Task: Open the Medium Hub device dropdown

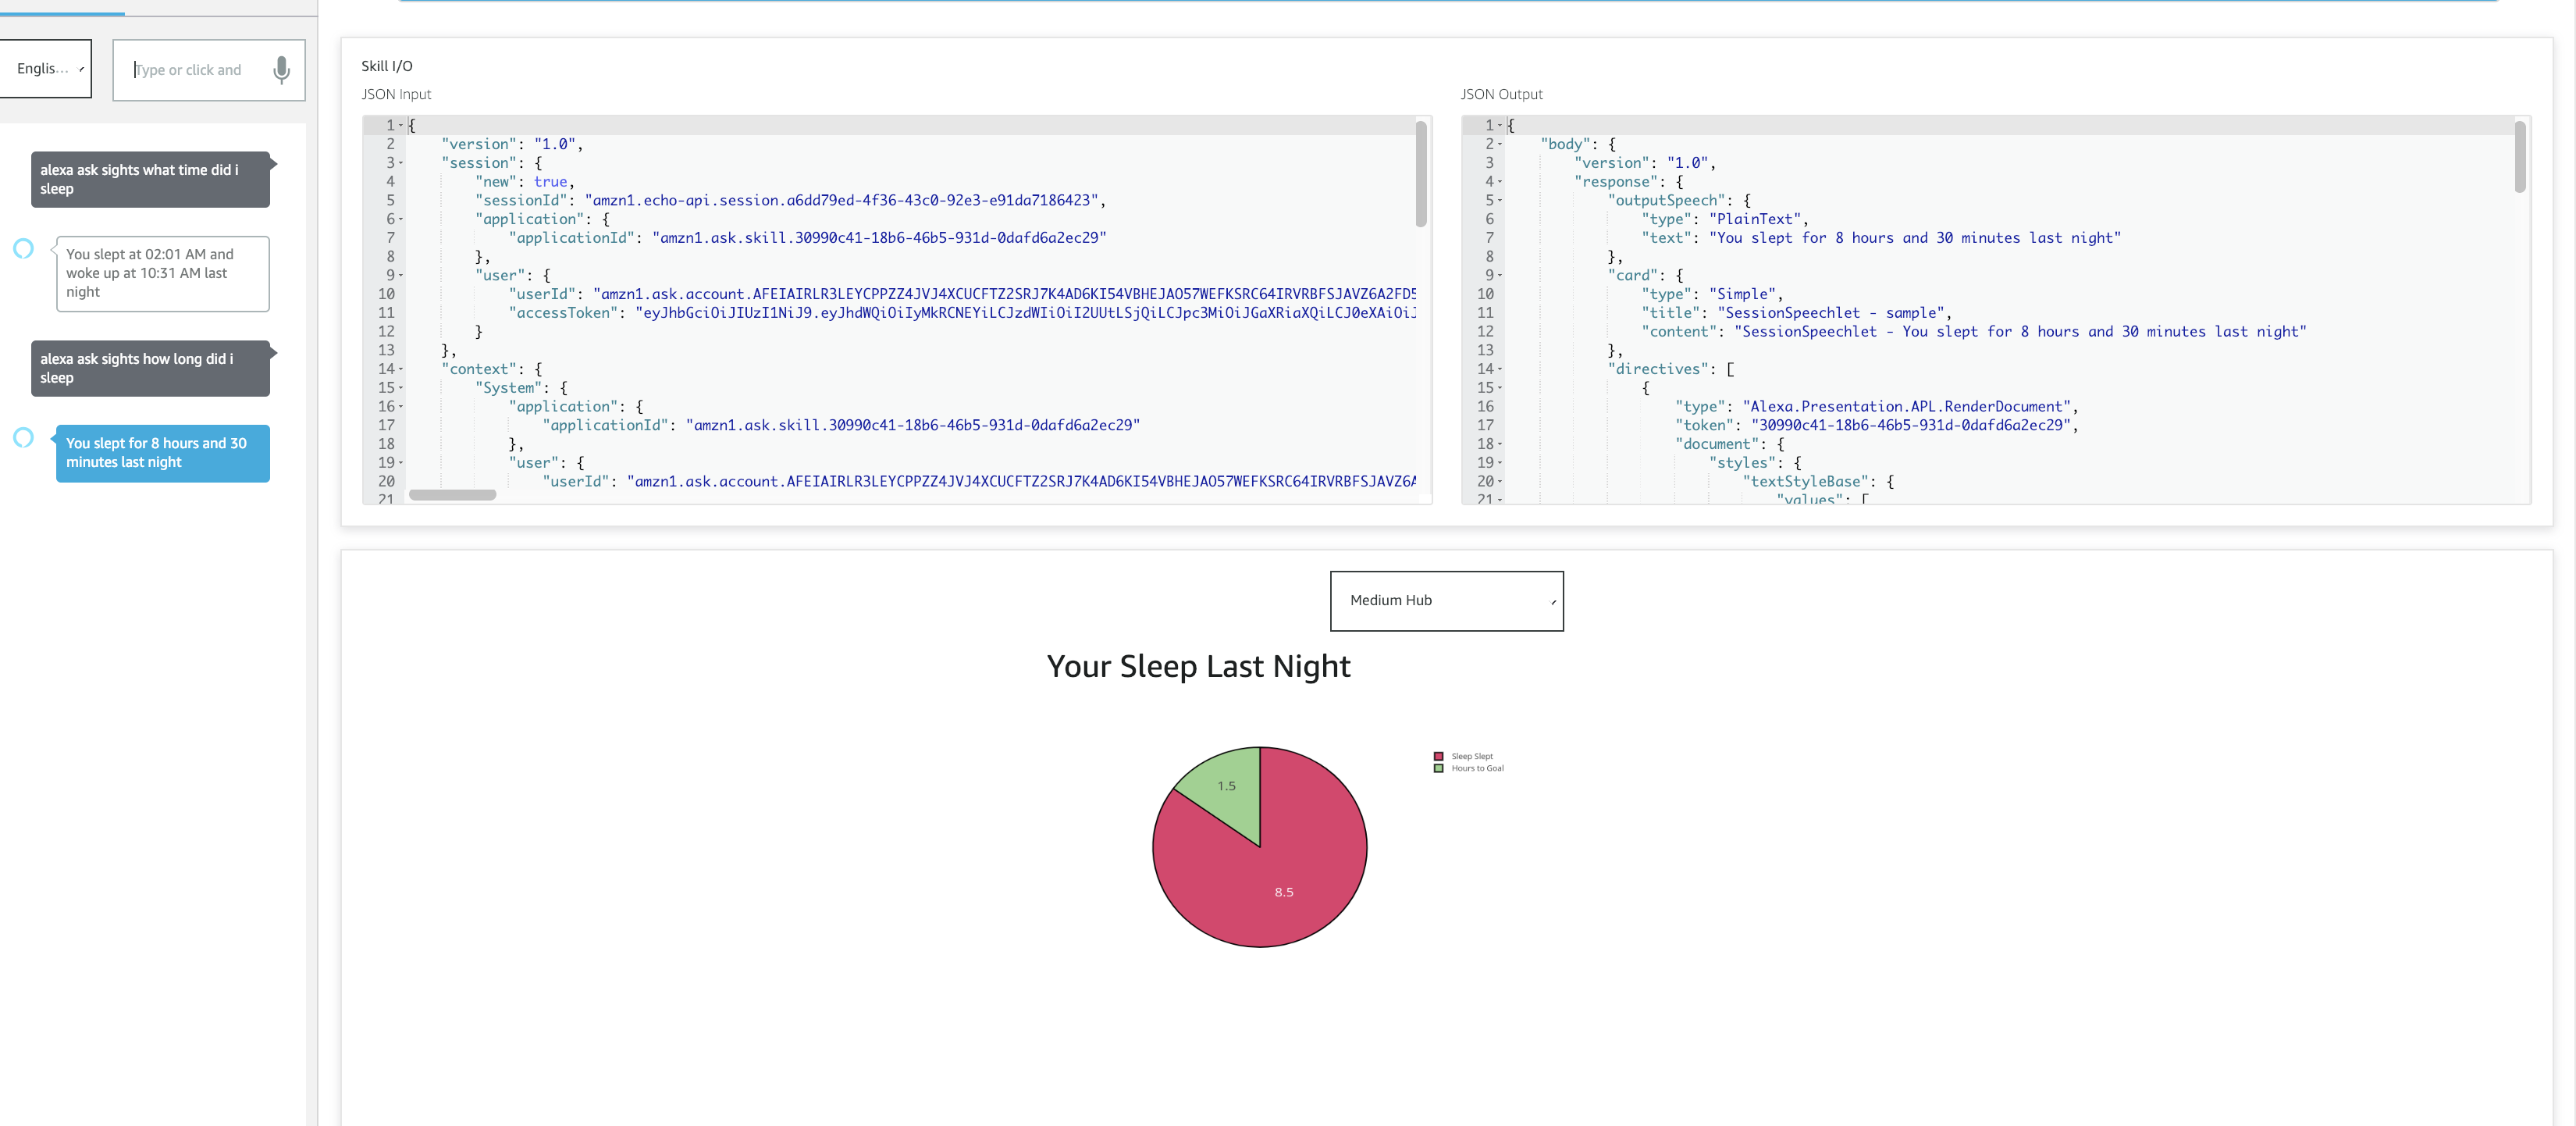Action: (x=1446, y=600)
